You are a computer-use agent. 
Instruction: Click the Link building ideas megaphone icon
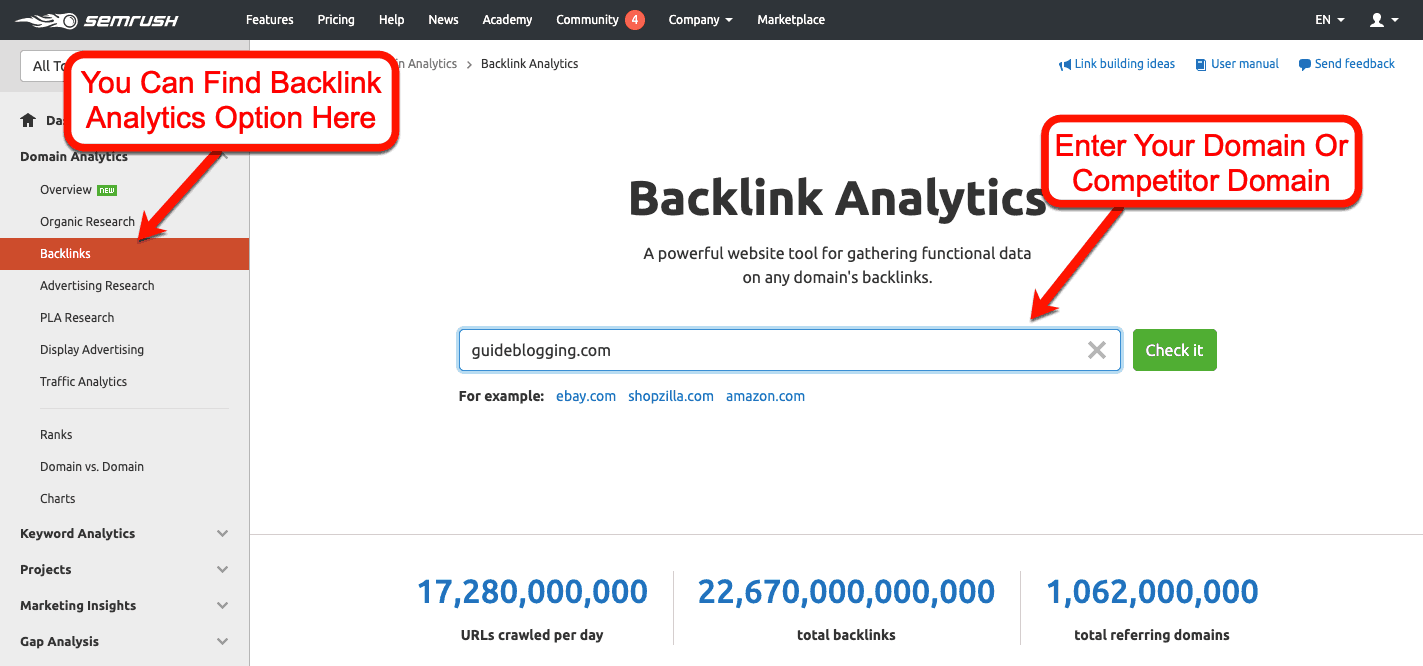coord(1065,64)
